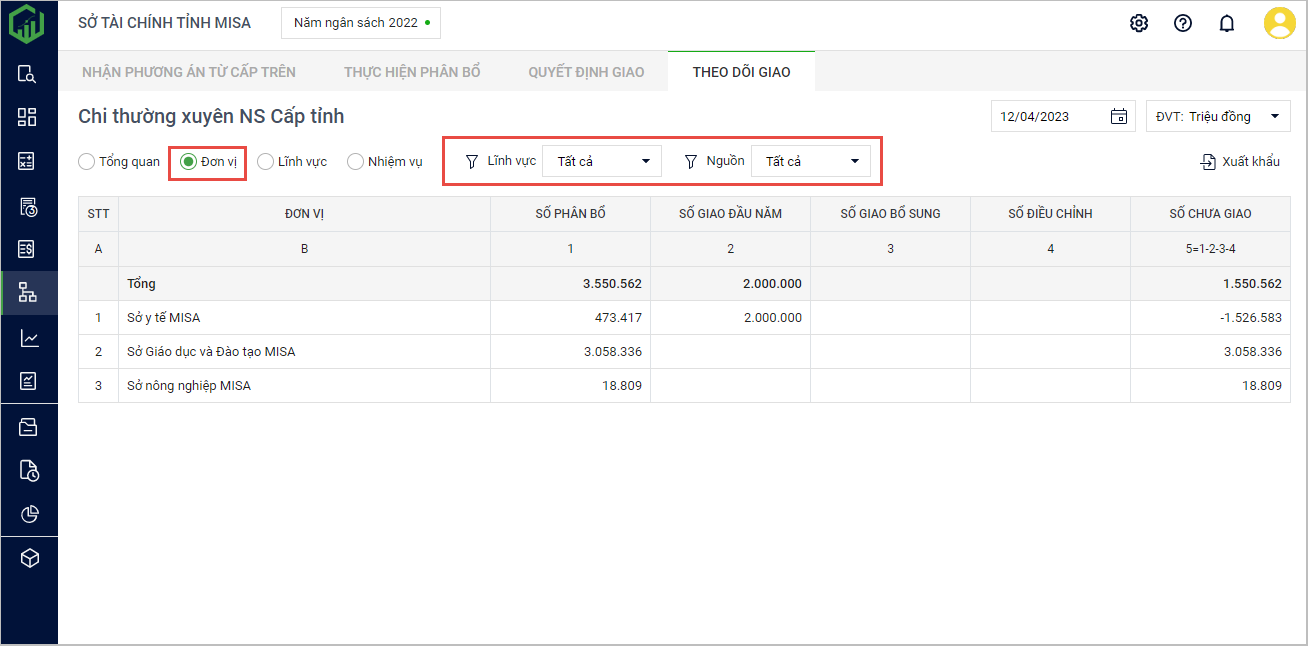This screenshot has height=646, width=1308.
Task: Open user profile avatar
Action: tap(1279, 23)
